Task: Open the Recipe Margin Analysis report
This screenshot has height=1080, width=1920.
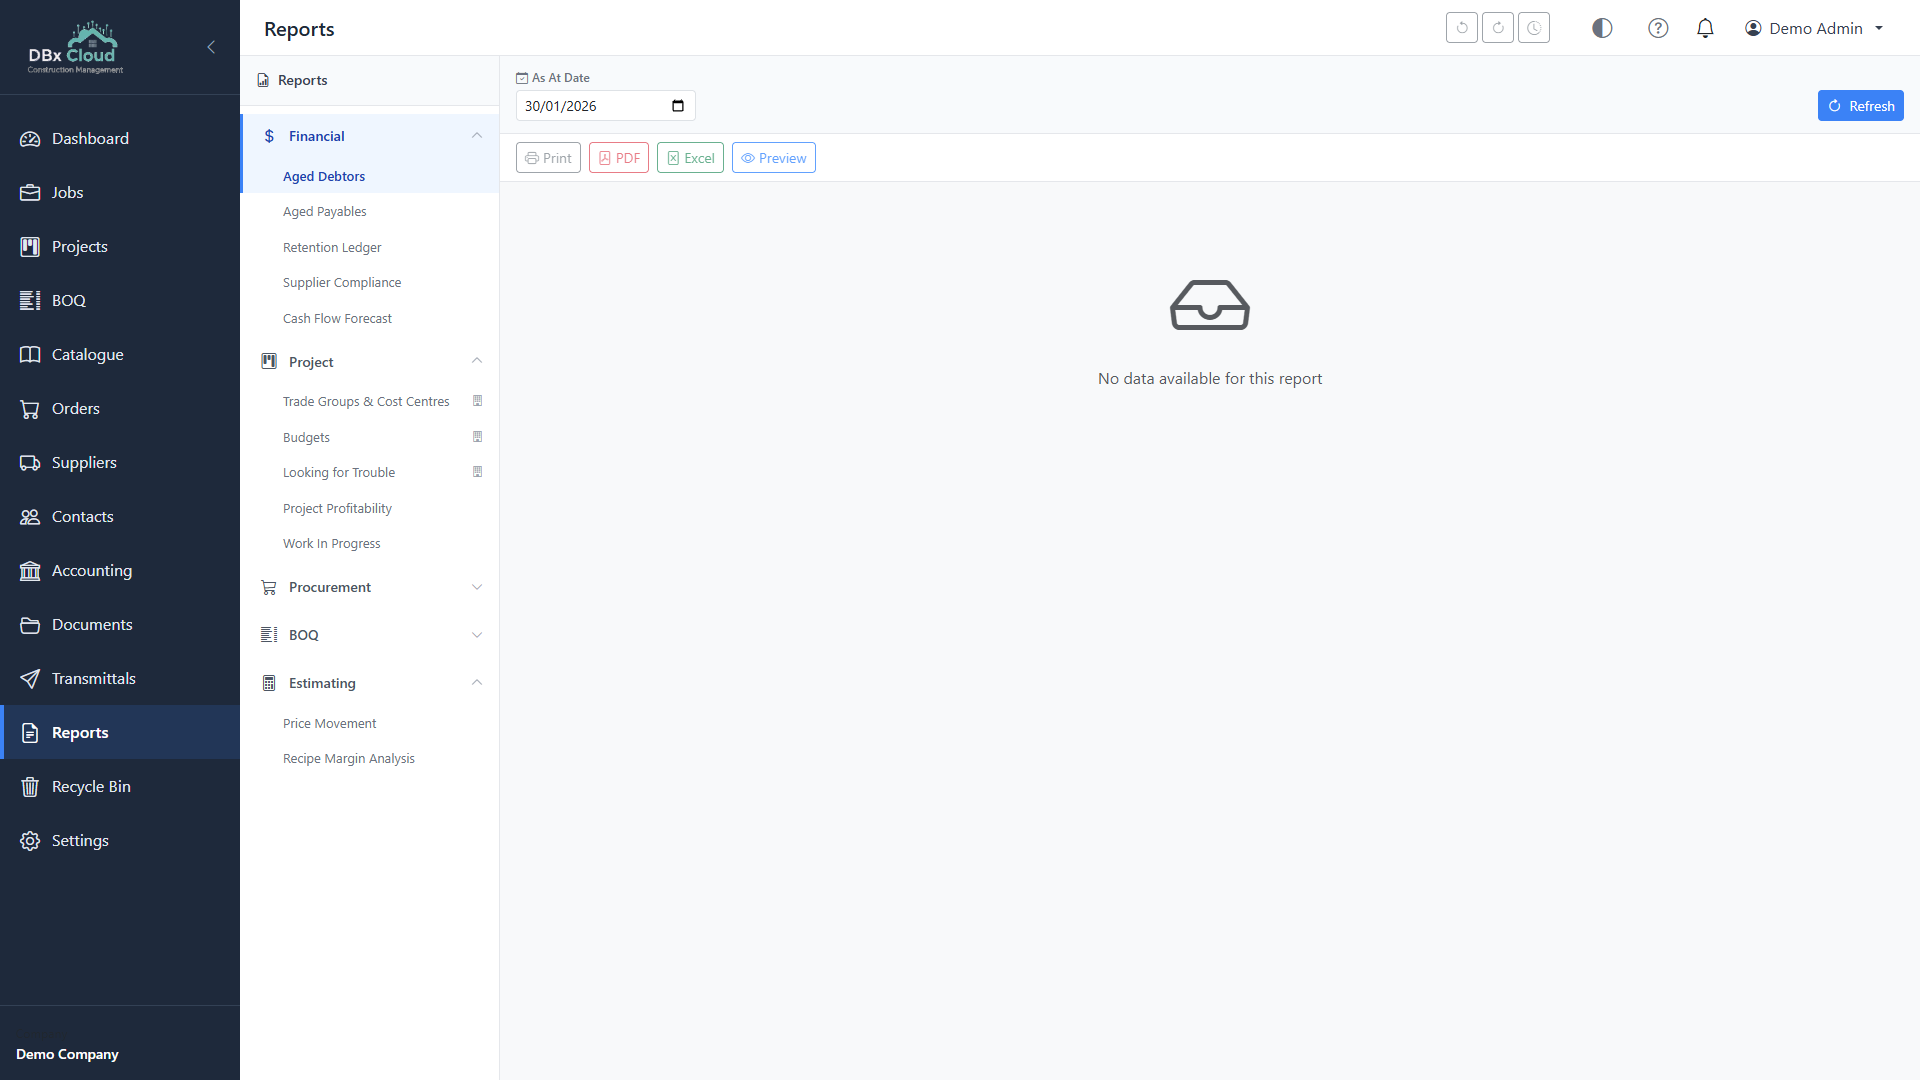Action: pos(348,758)
